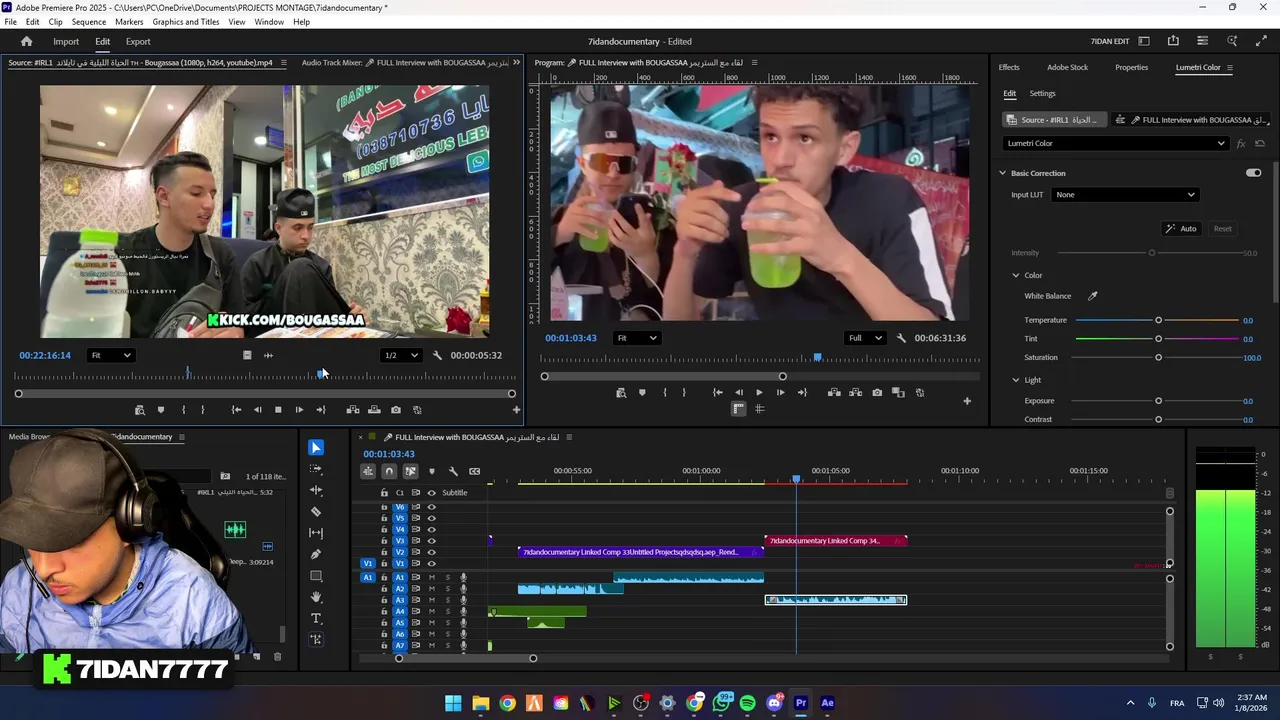Collapse the Color subsection
The height and width of the screenshot is (720, 1280).
click(1016, 275)
